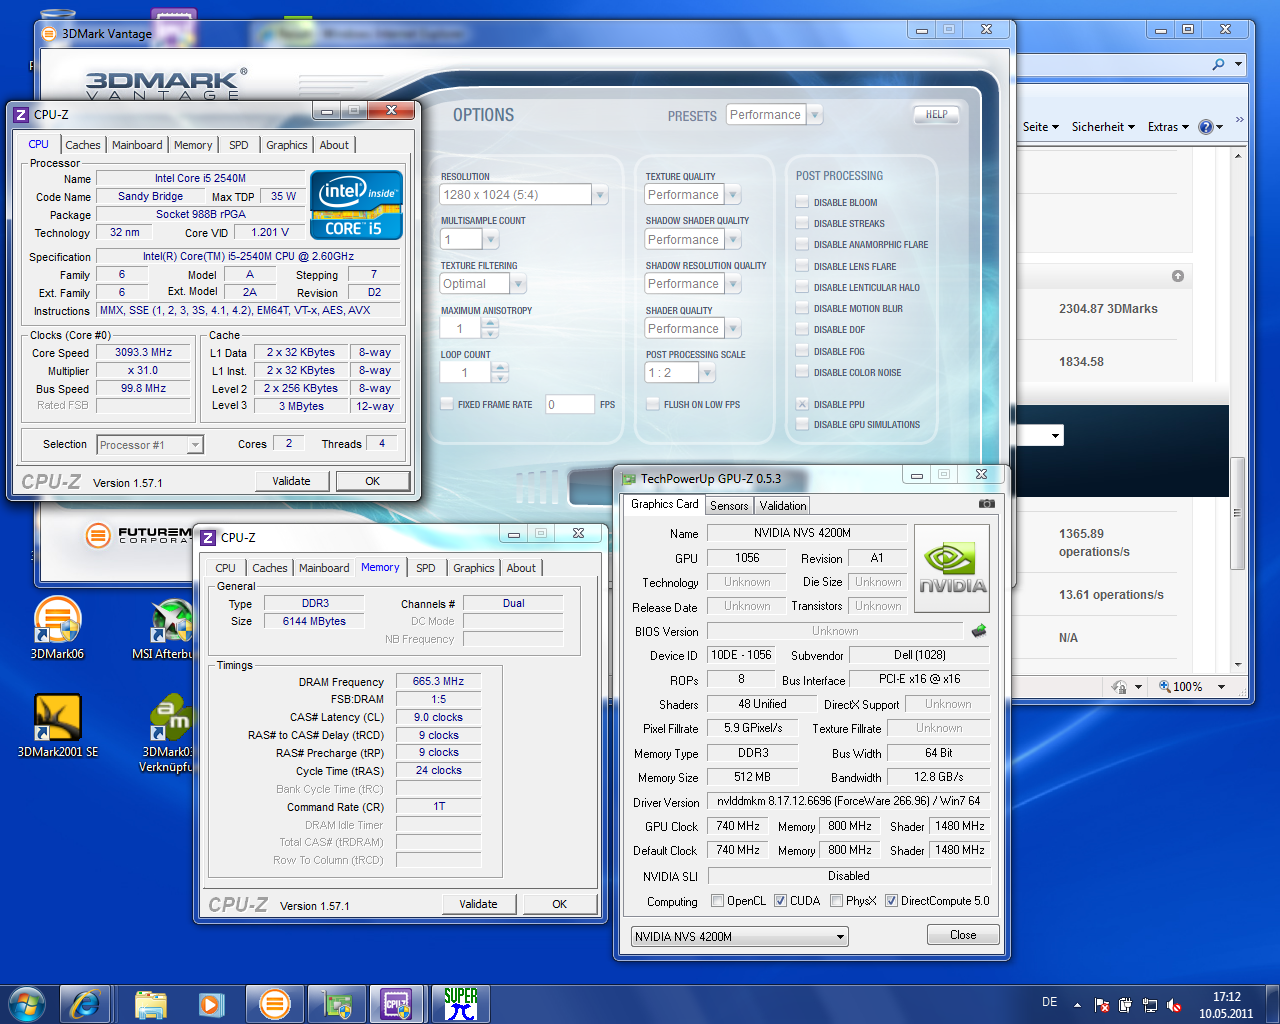Screen dimensions: 1280x1024
Task: Click the Close button in GPU-Z
Action: pos(963,935)
